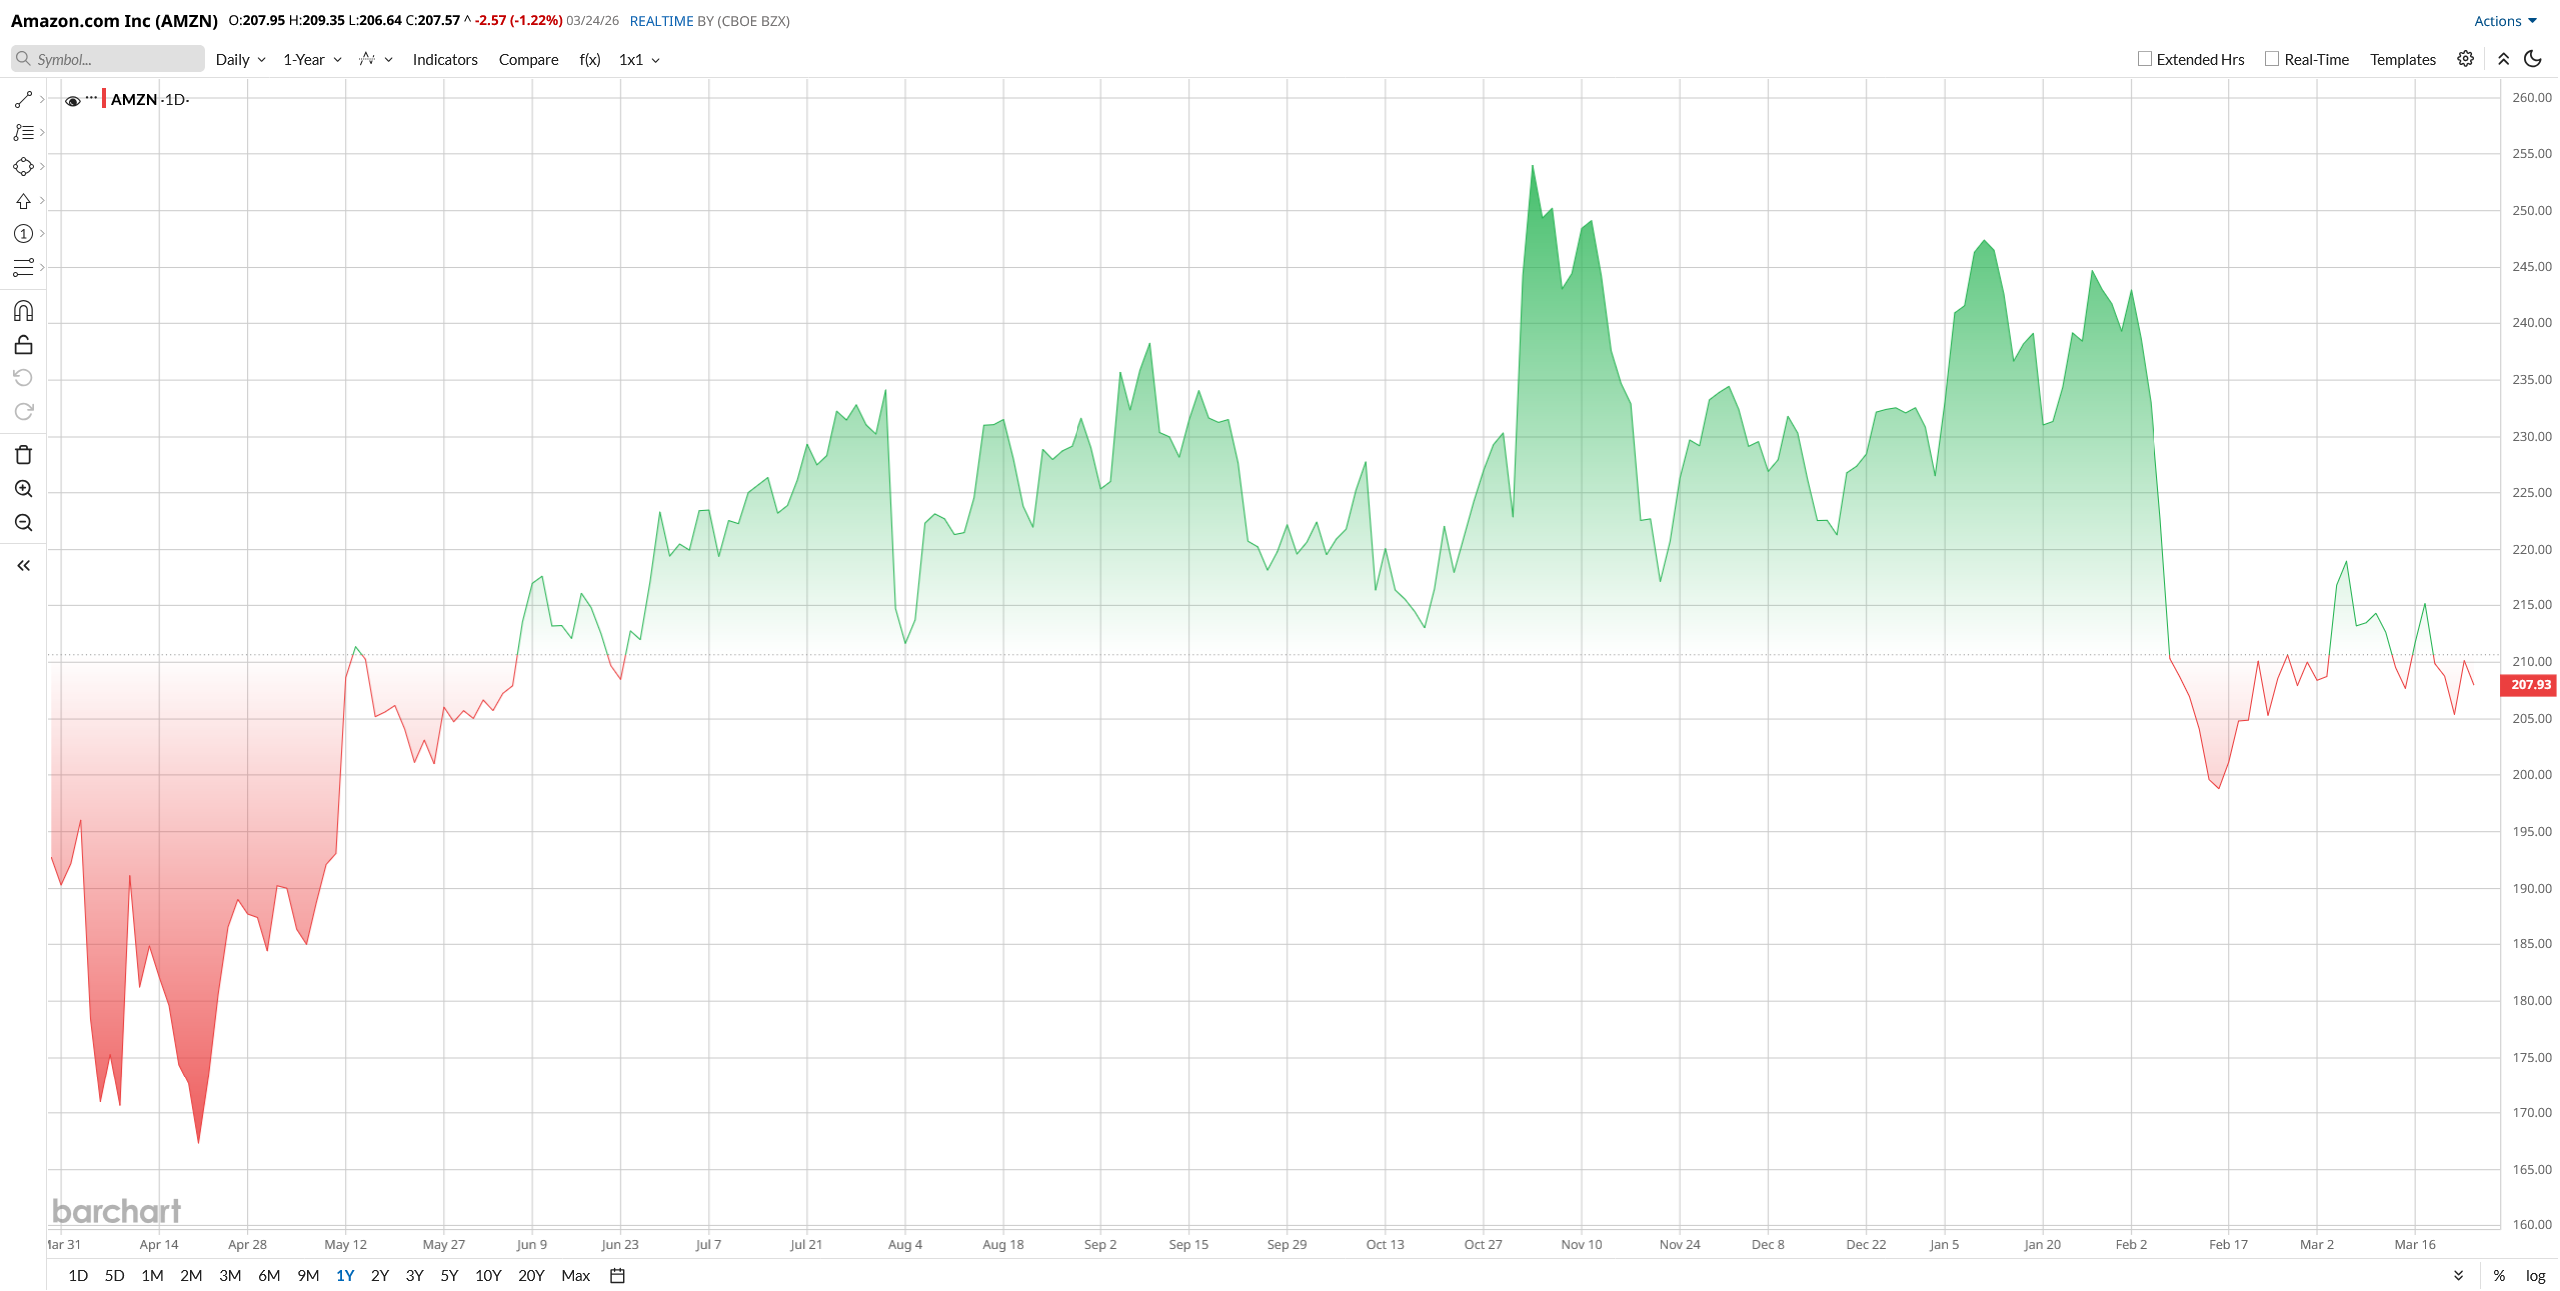Screen dimensions: 2560x1291
Task: Enable the magnet snap tool
Action: pyautogui.click(x=24, y=311)
